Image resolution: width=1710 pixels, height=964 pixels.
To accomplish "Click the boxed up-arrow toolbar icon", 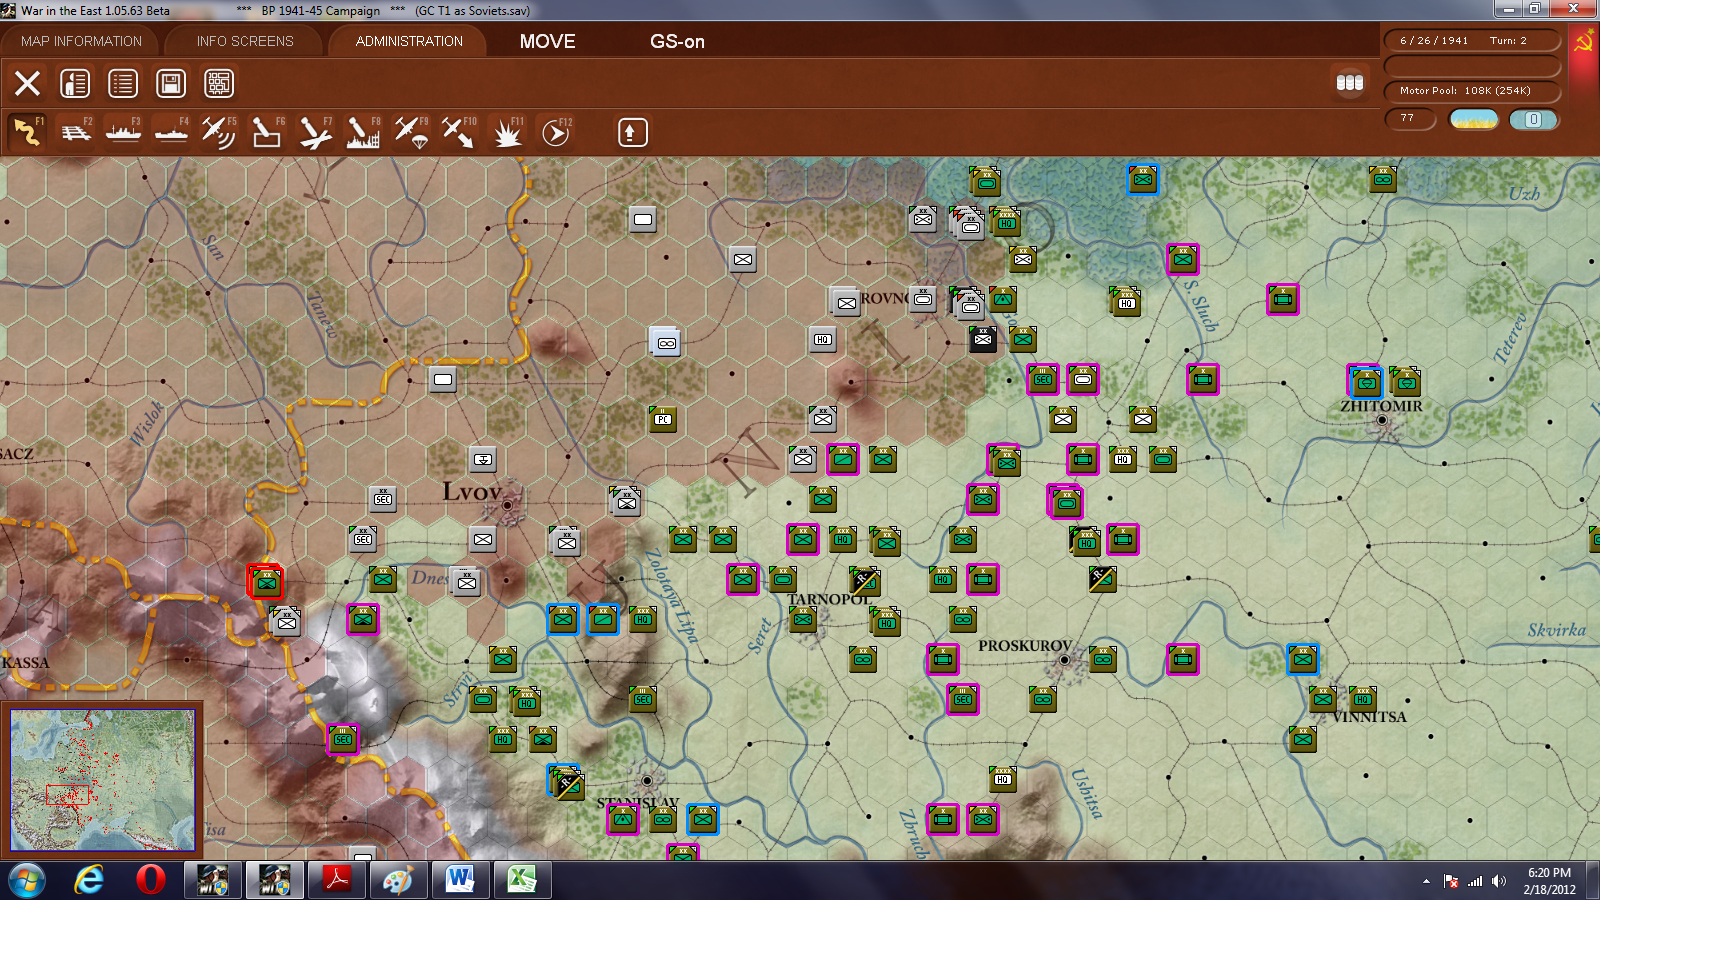I will coord(632,132).
